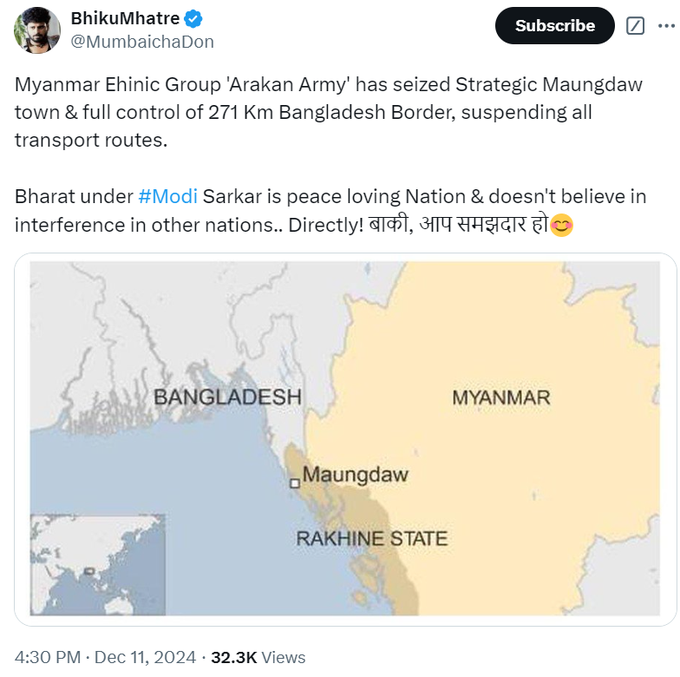This screenshot has width=680, height=677.
Task: Follow the #Modi hashtag link
Action: point(167,196)
